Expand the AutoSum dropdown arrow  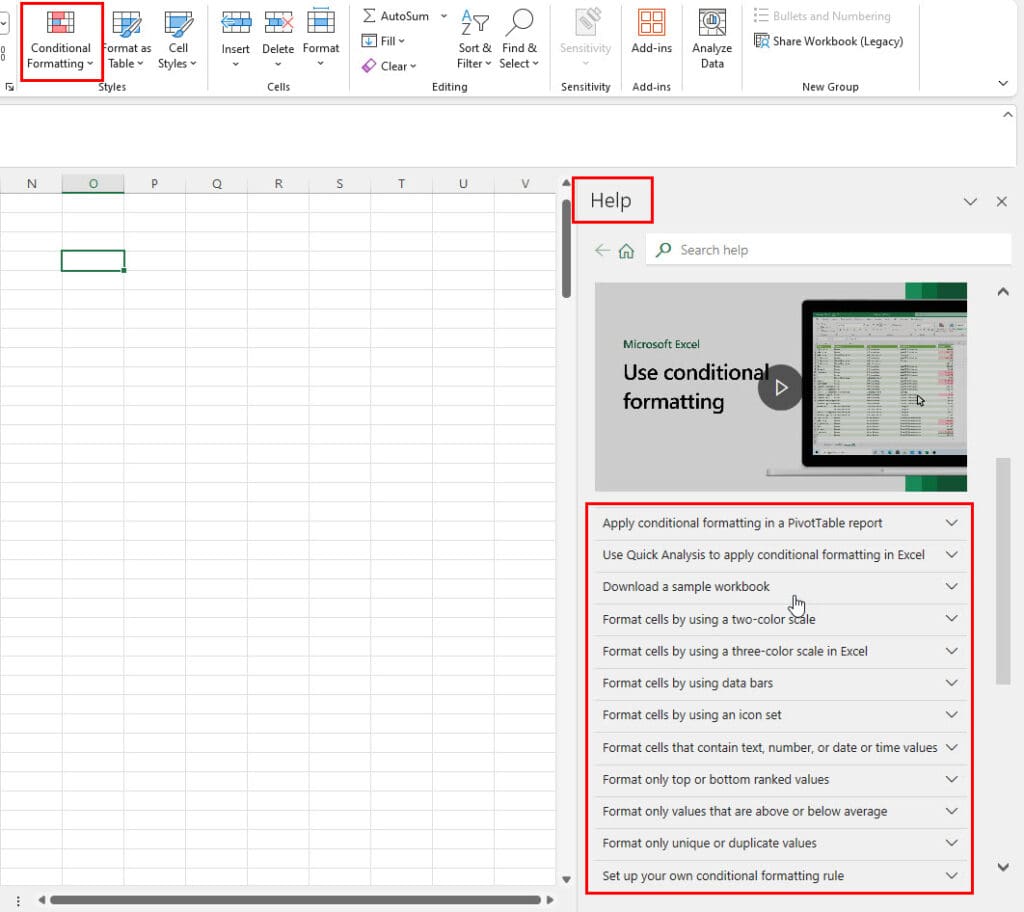[x=444, y=16]
